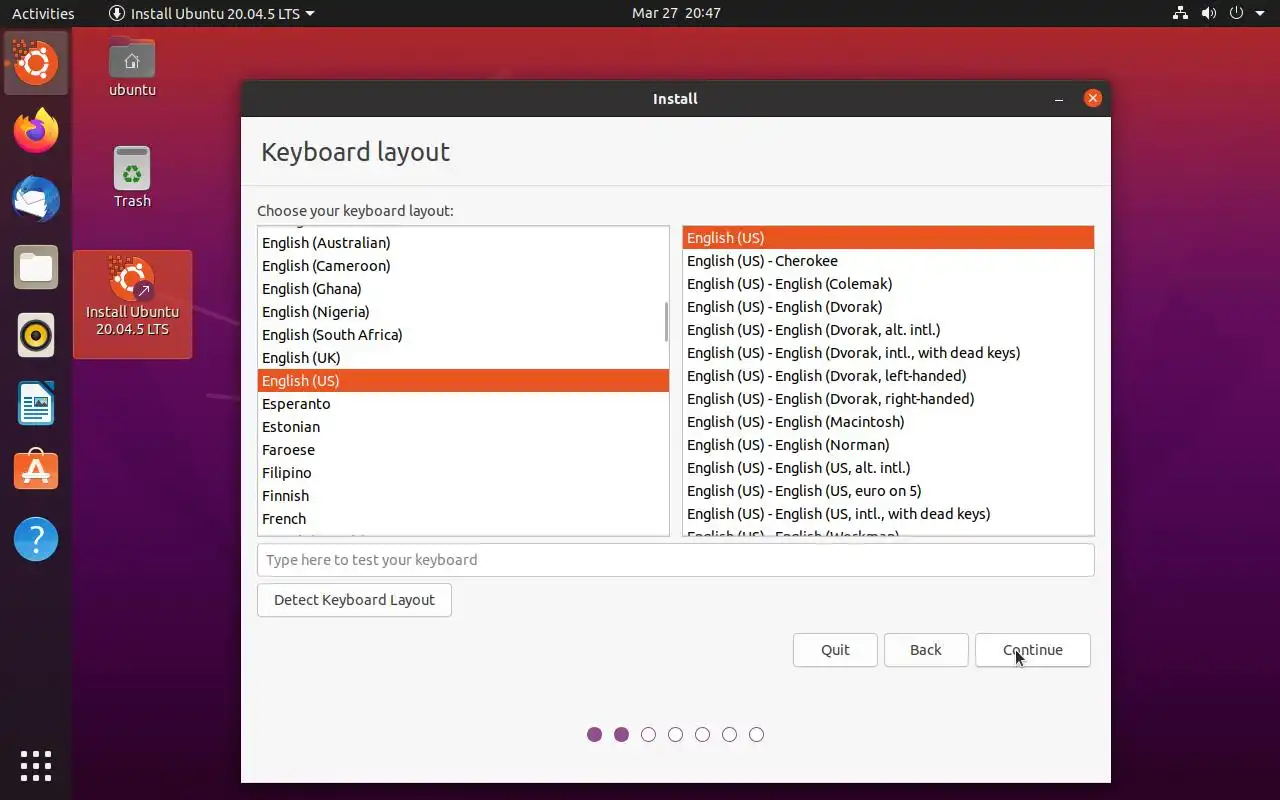1280x800 pixels.
Task: Open LibreOffice Writer from the dock
Action: [x=36, y=403]
